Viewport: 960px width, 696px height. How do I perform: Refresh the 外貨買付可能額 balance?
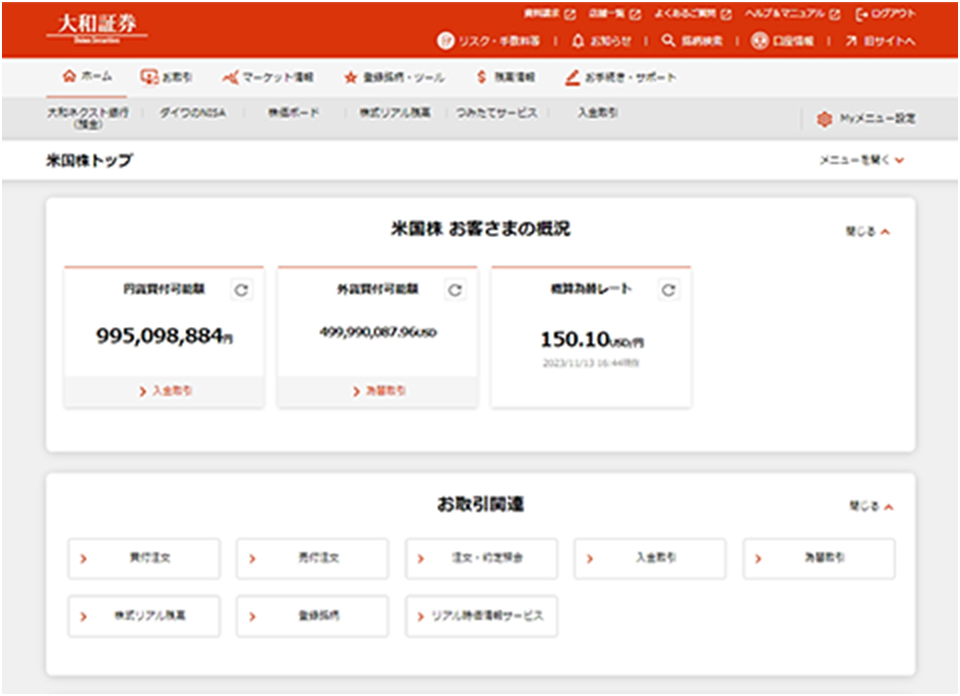tap(455, 290)
